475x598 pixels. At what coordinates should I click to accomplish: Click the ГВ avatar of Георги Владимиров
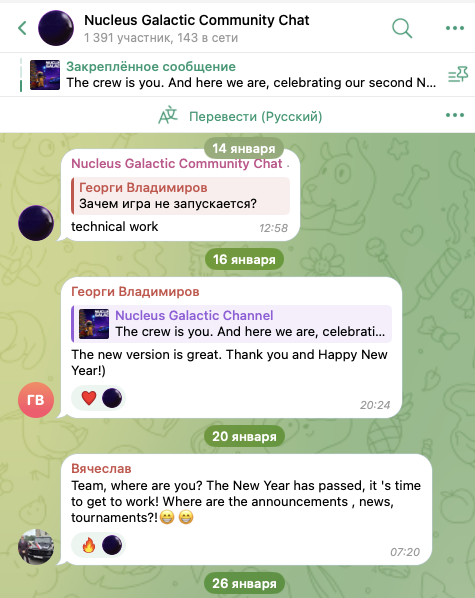pos(36,400)
